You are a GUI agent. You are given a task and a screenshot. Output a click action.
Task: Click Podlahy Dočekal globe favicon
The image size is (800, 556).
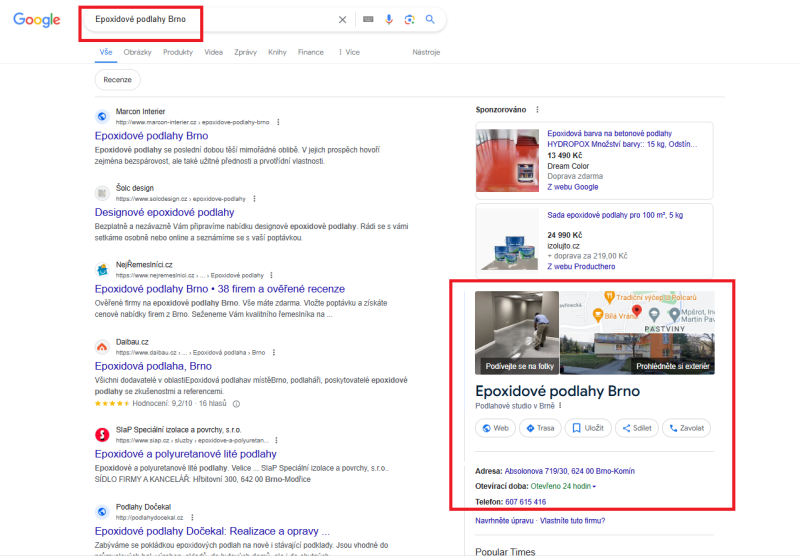(102, 512)
